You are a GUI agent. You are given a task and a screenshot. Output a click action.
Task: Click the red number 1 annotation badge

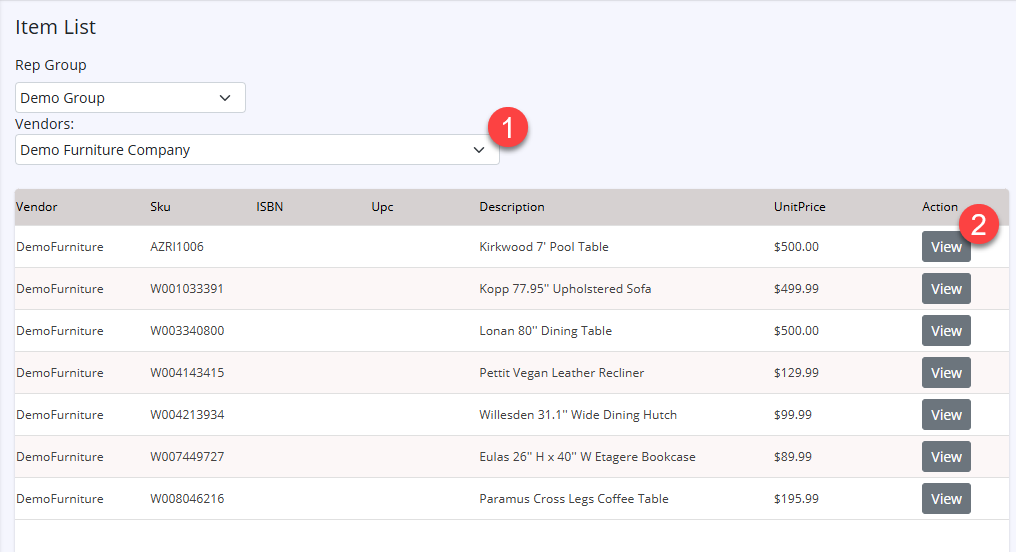[x=507, y=129]
